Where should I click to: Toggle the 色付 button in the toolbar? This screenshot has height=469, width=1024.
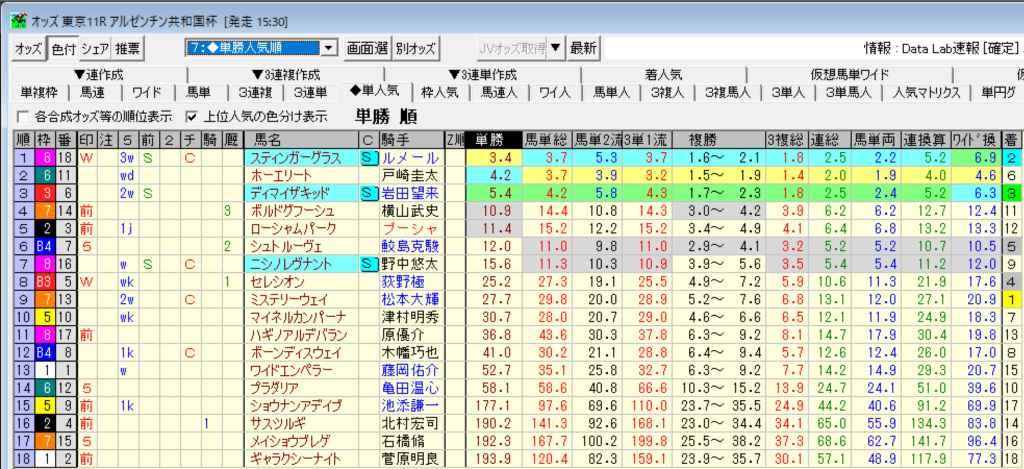click(x=62, y=48)
